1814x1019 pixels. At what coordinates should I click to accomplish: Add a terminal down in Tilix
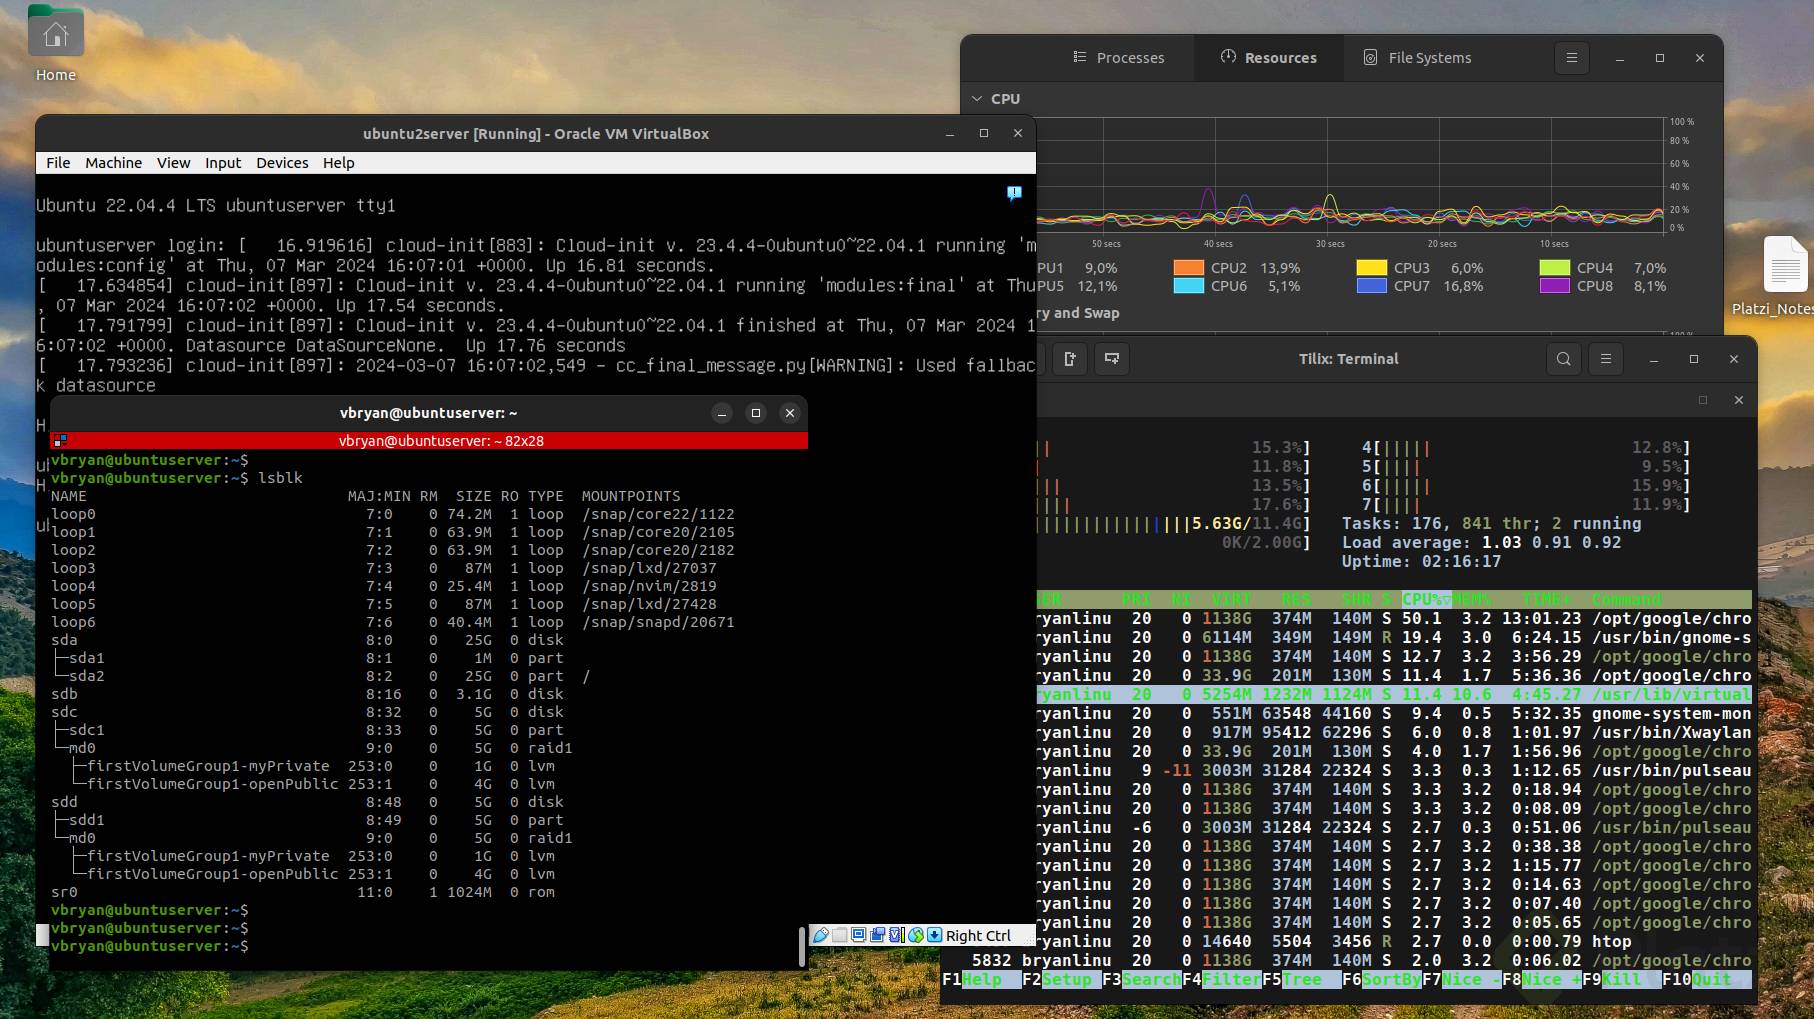(x=1111, y=359)
